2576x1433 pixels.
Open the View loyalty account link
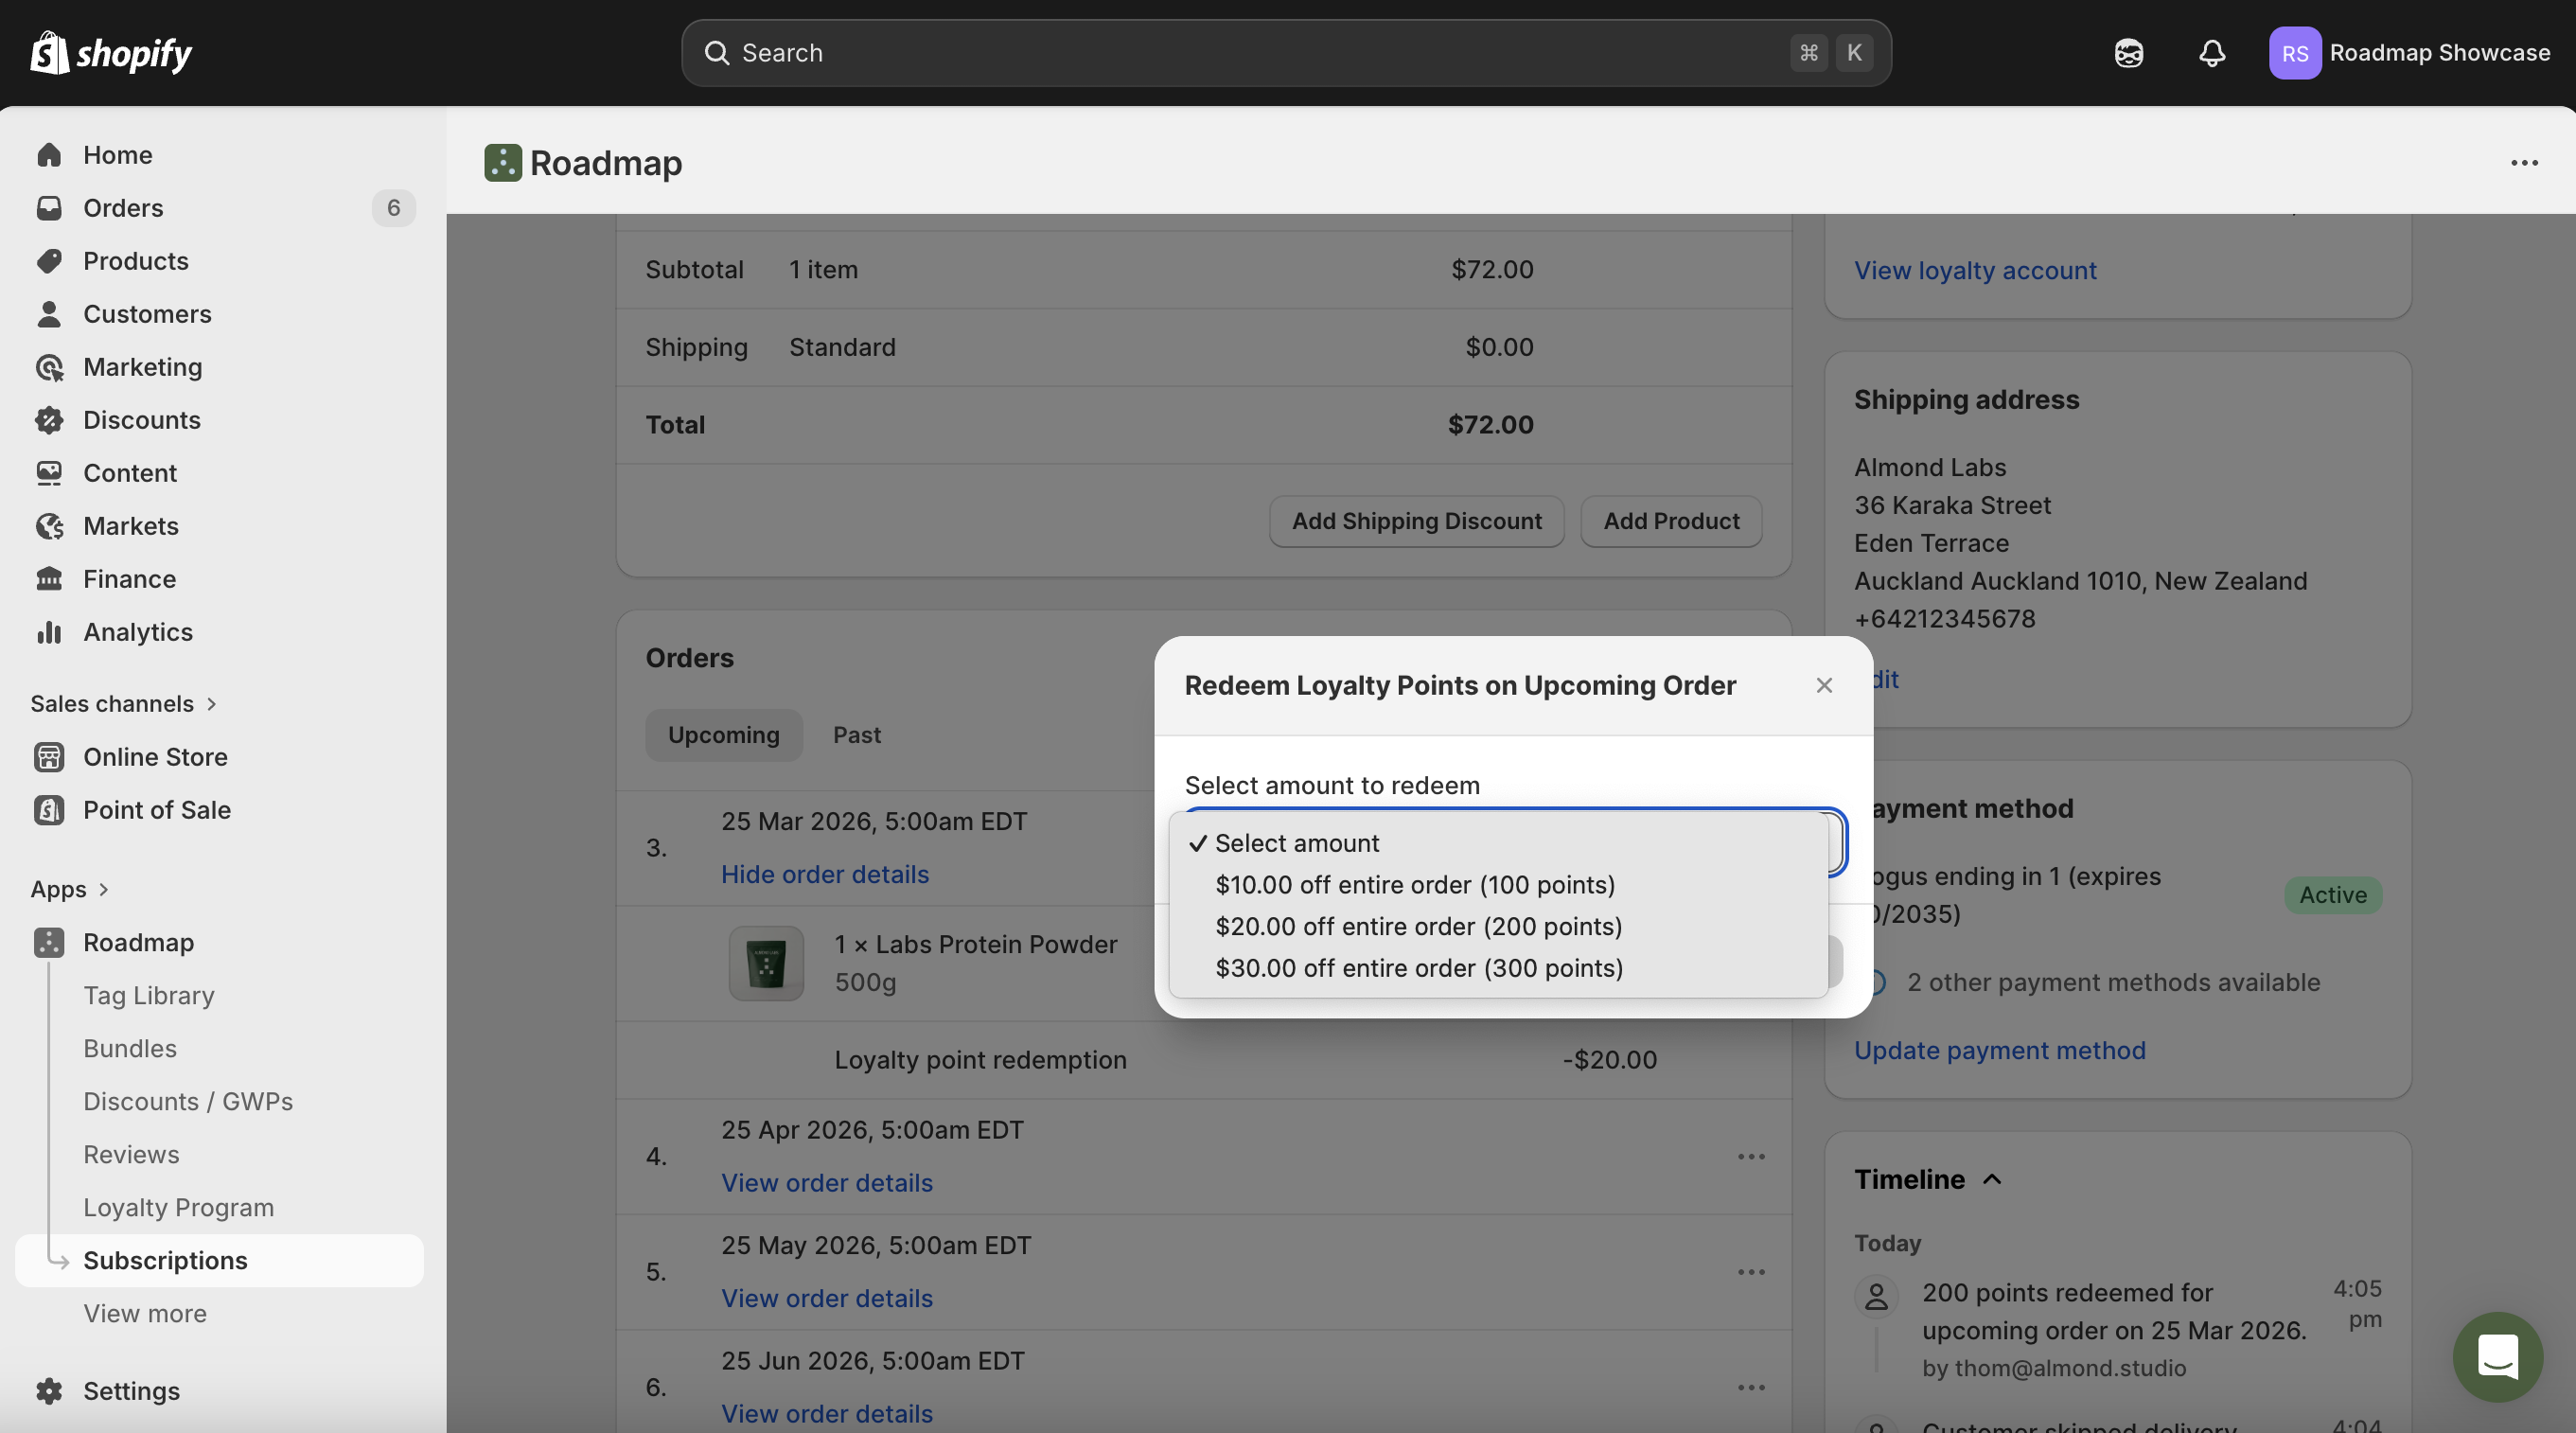pos(1974,271)
